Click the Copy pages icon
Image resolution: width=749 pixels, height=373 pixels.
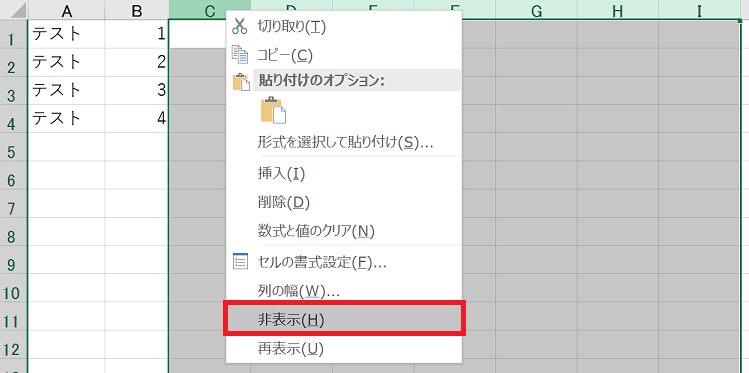pyautogui.click(x=240, y=55)
